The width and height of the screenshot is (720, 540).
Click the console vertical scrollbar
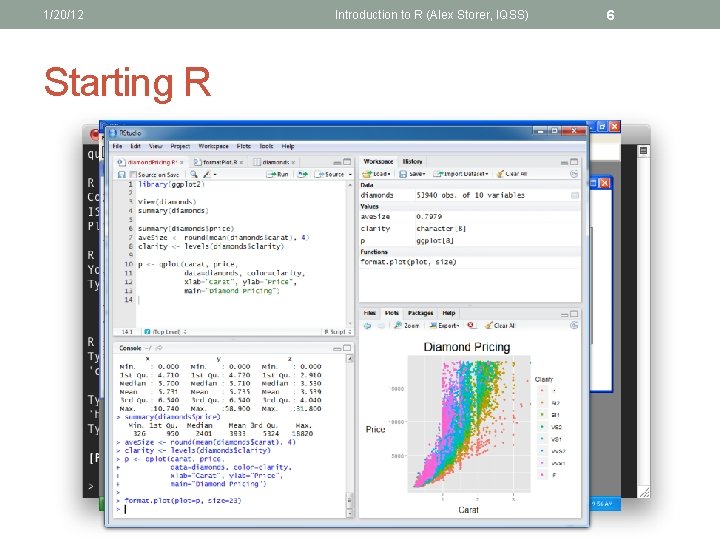tap(349, 436)
